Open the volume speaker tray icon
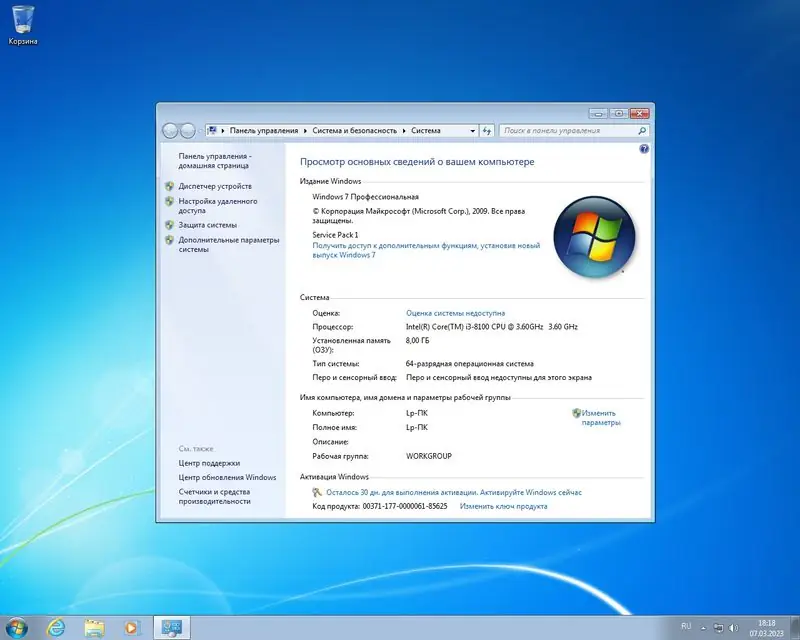Image resolution: width=800 pixels, height=640 pixels. tap(734, 628)
